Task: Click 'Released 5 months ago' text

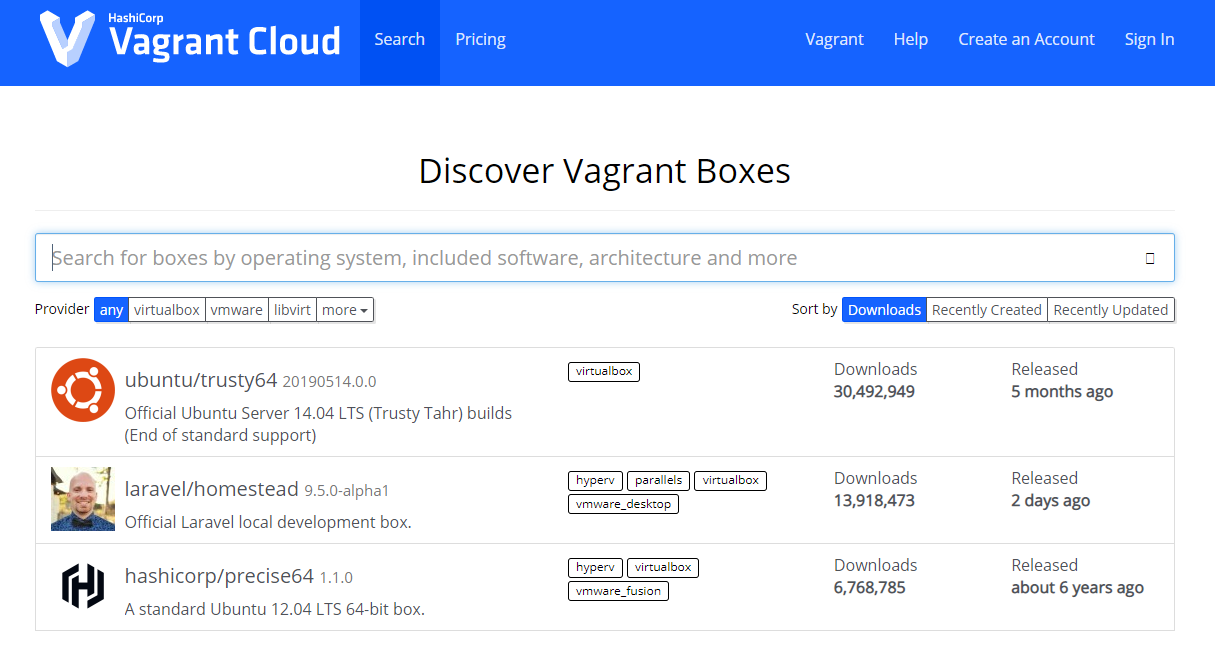Action: 1062,381
